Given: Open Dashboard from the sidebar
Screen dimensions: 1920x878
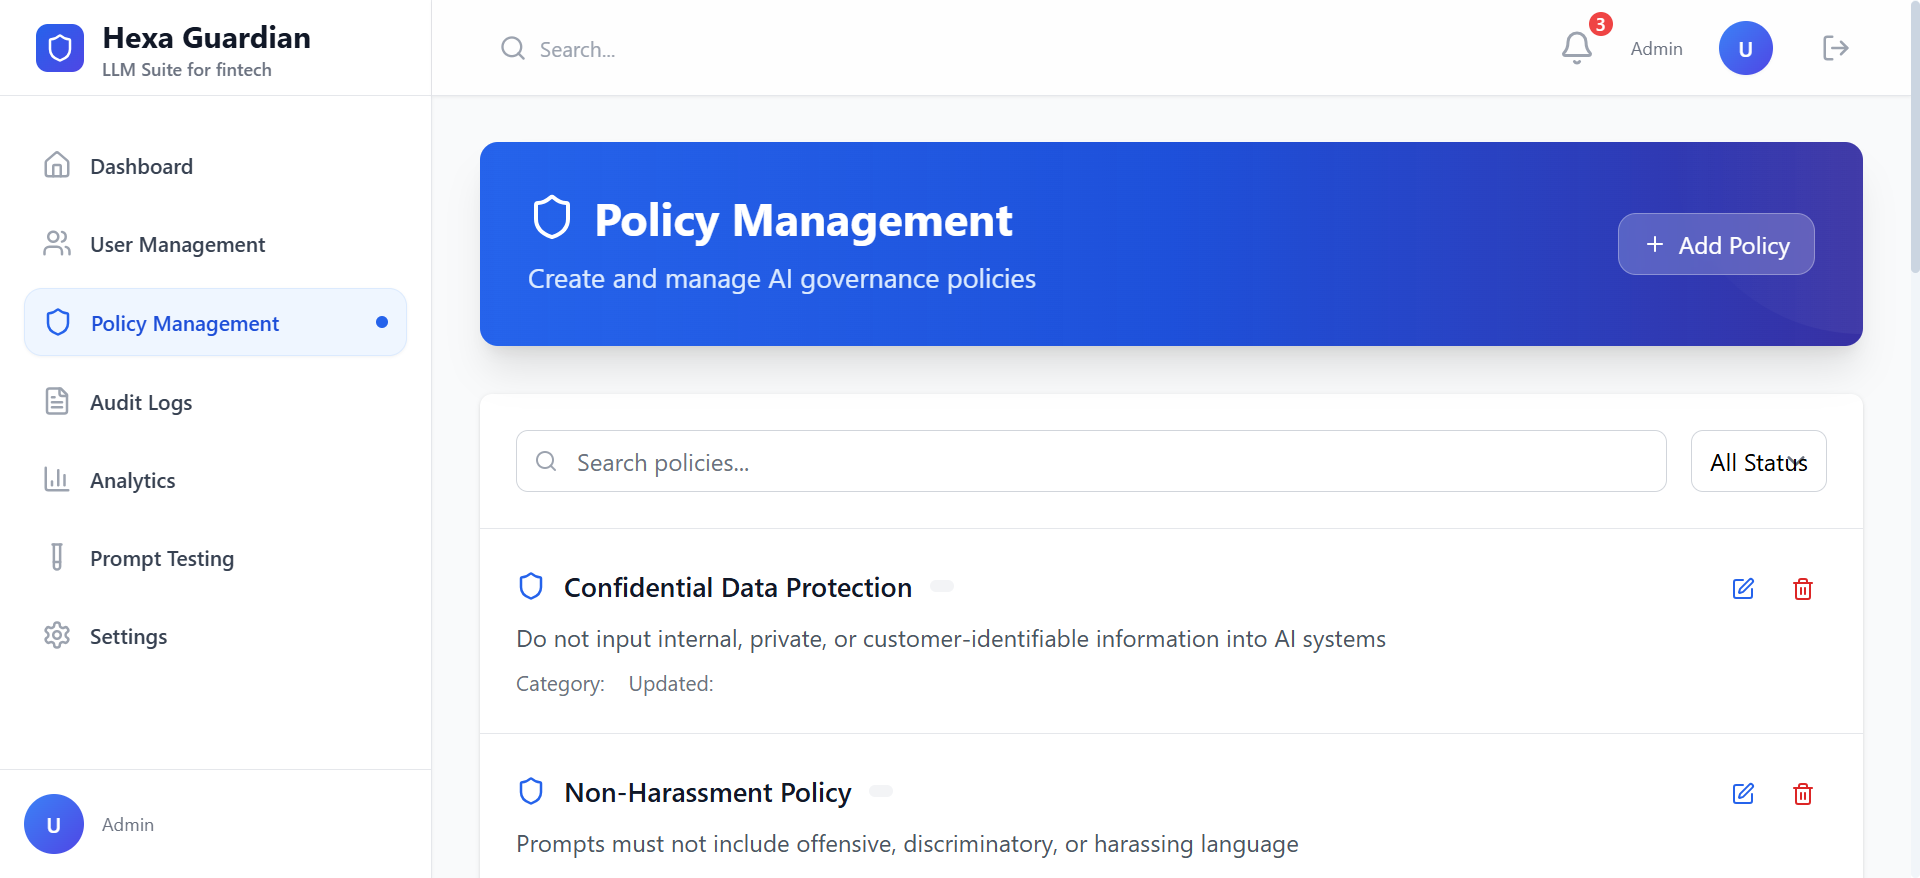Looking at the screenshot, I should point(141,167).
